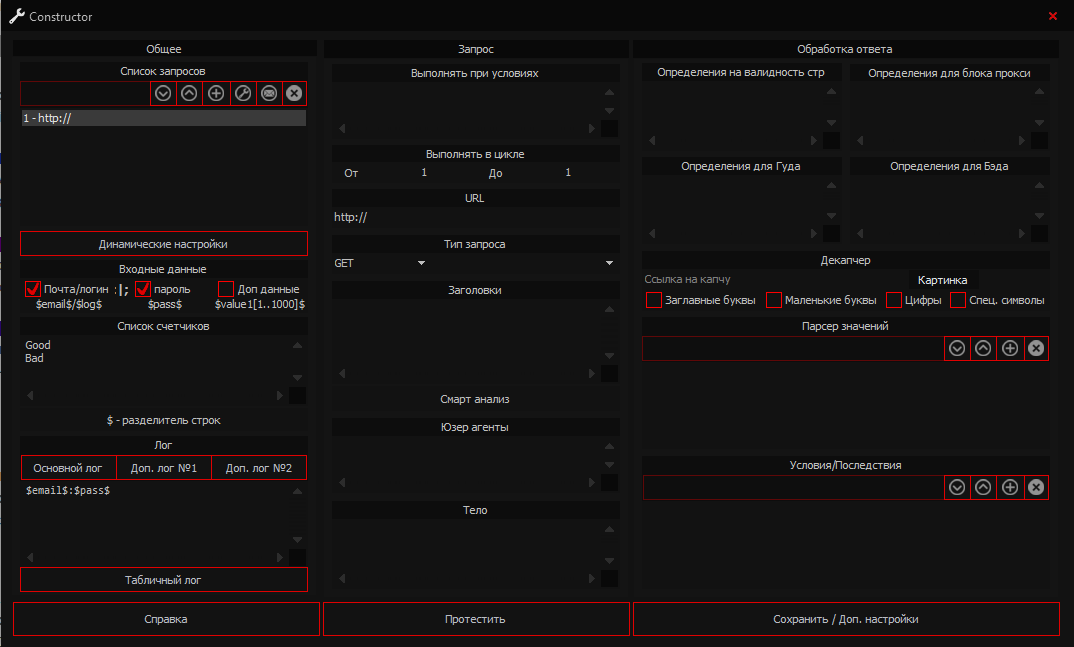Click the Условия/Последствия input field
Screen dimensions: 1074x647
click(x=793, y=487)
